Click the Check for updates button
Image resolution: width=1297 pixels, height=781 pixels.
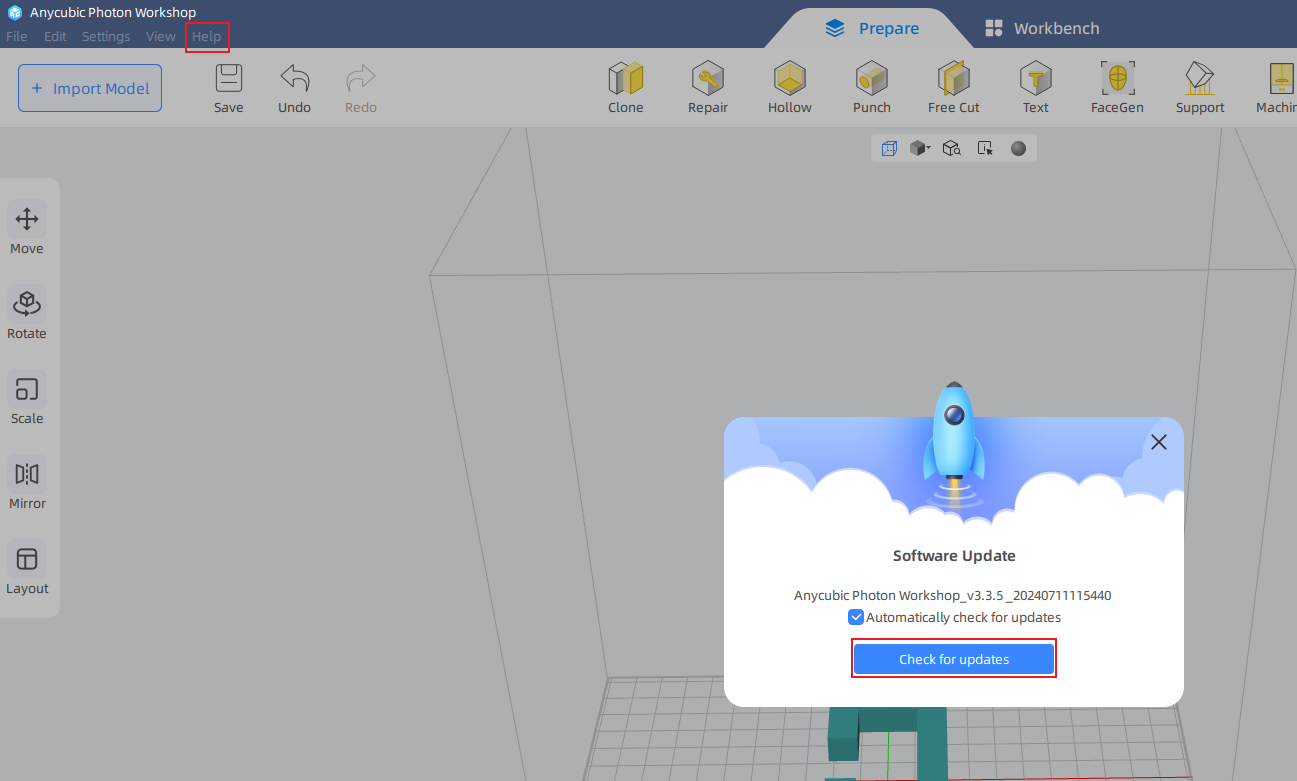tap(954, 659)
